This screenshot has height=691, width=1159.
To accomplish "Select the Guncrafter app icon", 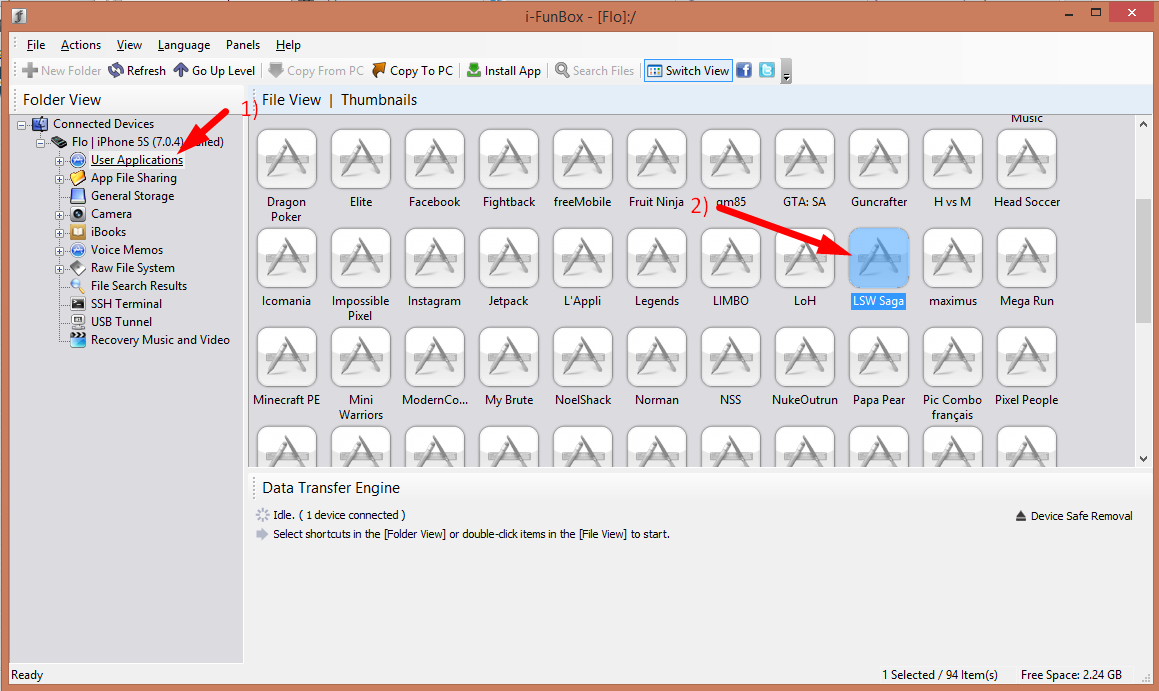I will (879, 159).
